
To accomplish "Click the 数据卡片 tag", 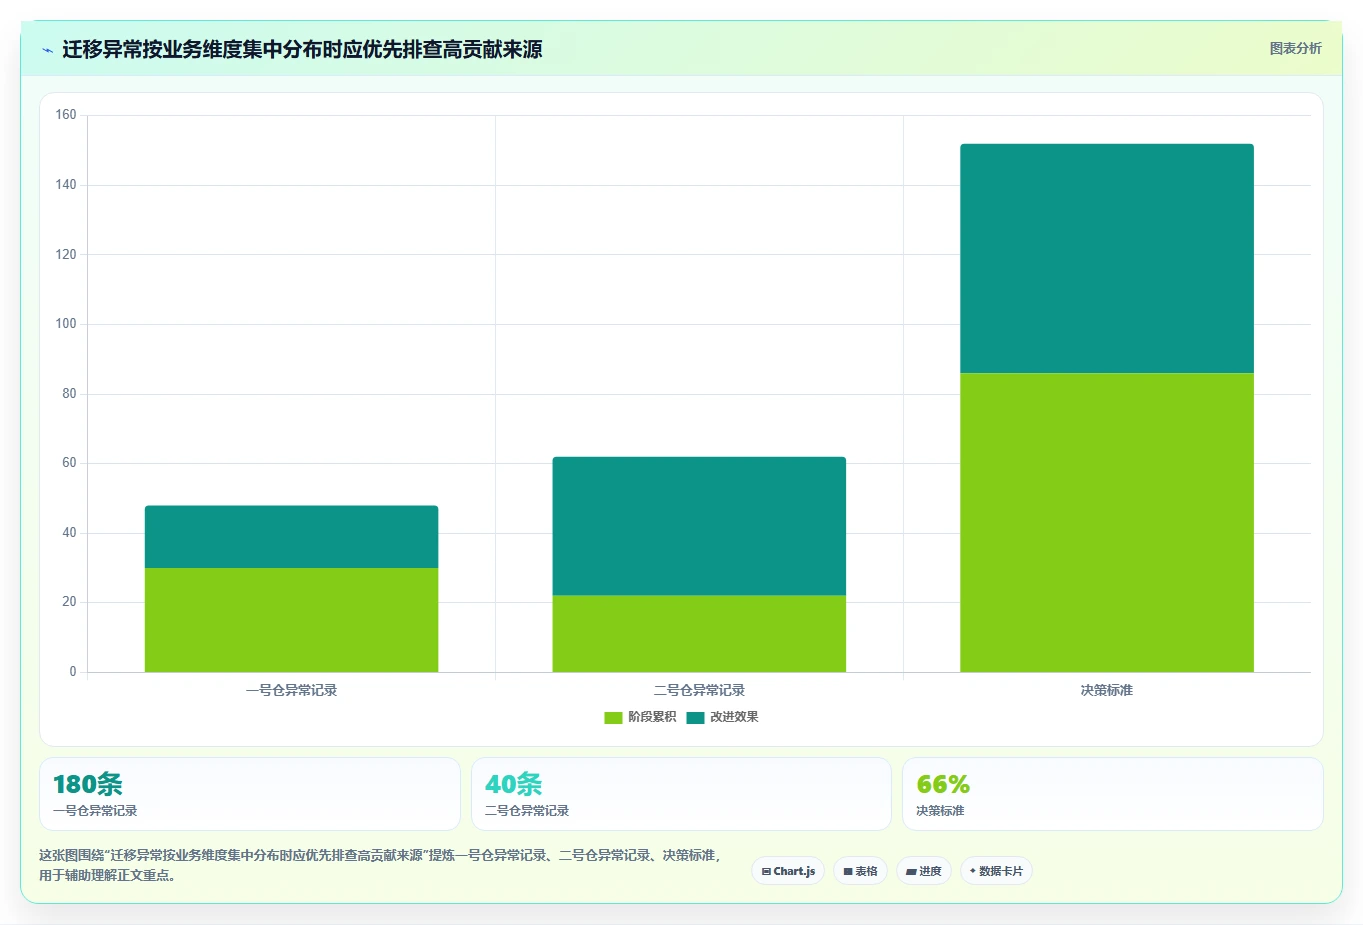I will [x=996, y=871].
